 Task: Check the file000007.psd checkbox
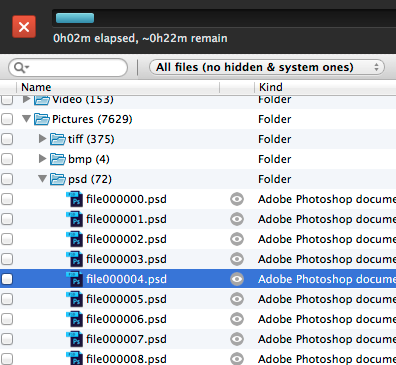click(x=7, y=339)
